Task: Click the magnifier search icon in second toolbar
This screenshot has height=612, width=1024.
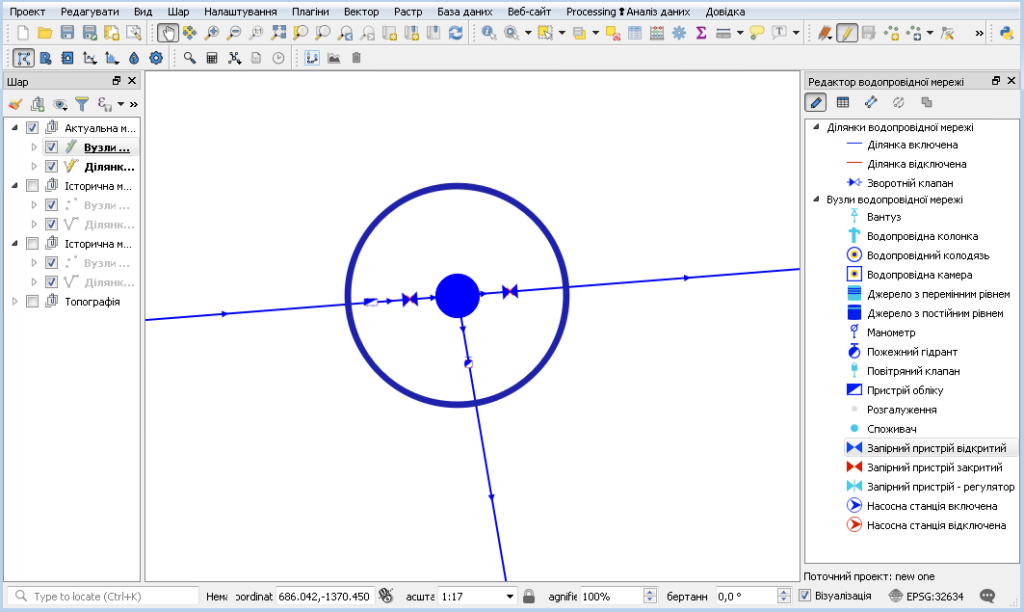Action: coord(189,58)
